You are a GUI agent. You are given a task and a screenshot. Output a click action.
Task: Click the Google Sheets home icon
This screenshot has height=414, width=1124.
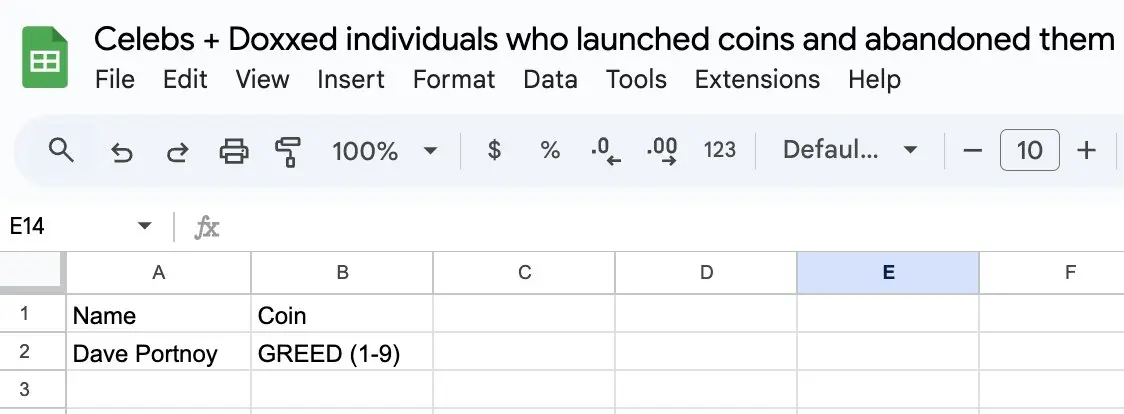click(44, 57)
